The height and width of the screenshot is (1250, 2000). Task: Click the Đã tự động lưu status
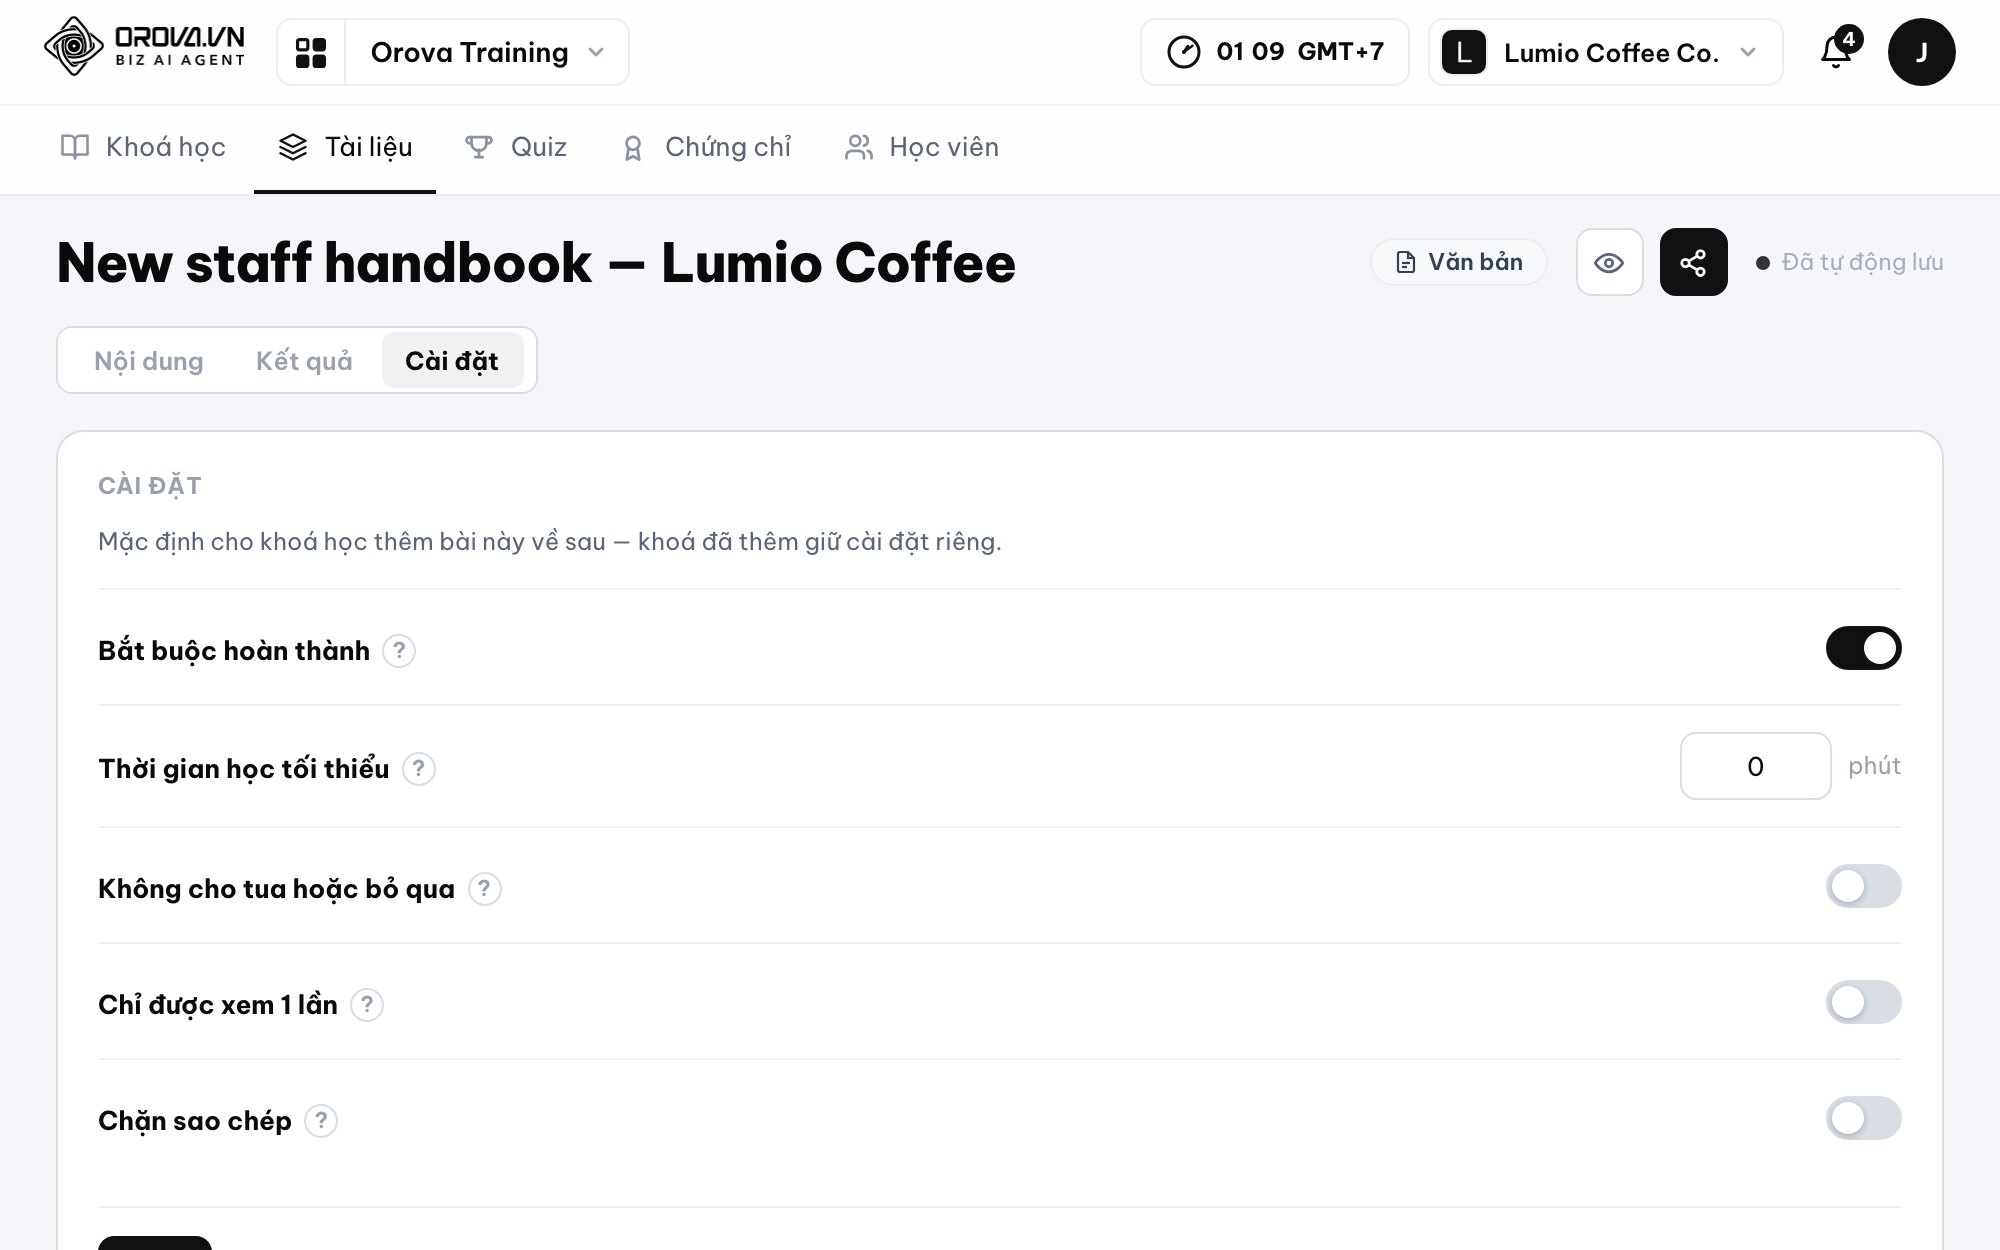tap(1850, 262)
